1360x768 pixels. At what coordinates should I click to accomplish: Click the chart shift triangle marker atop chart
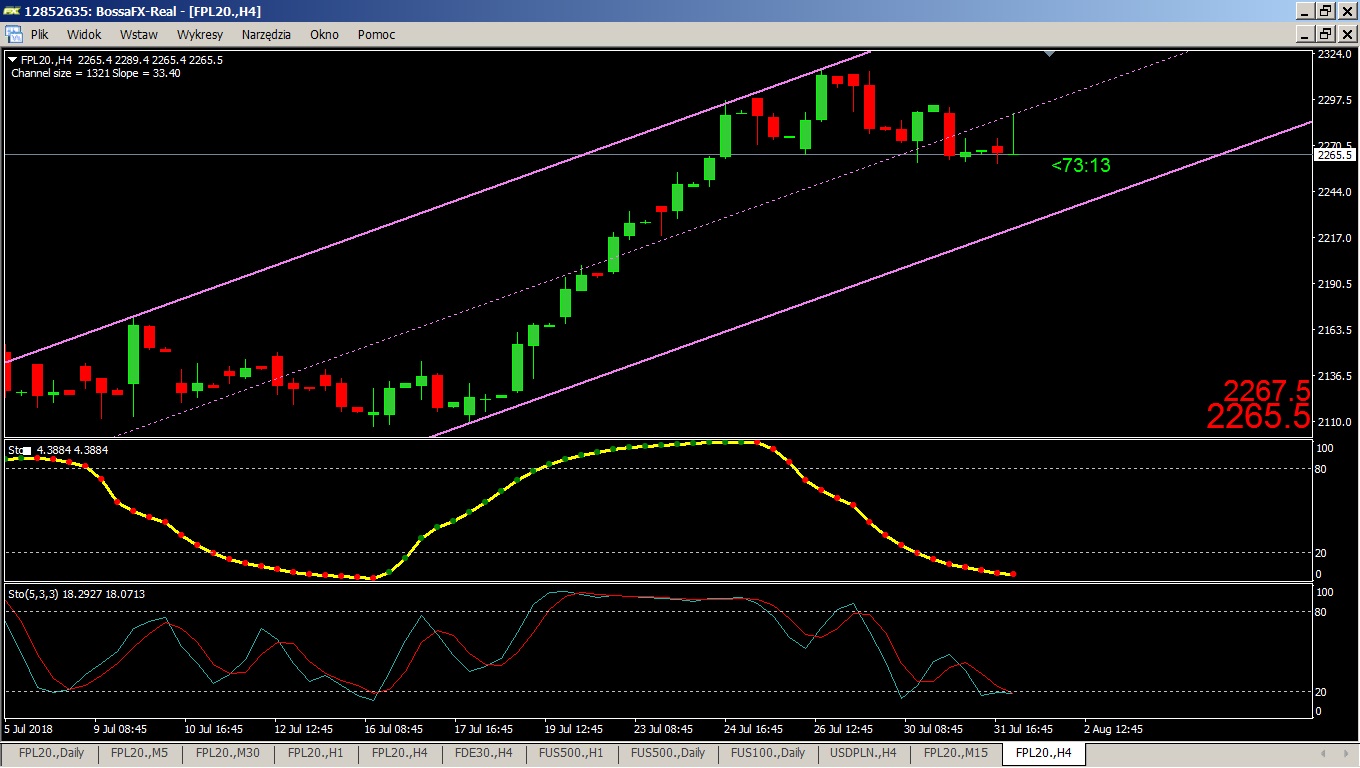point(1048,53)
